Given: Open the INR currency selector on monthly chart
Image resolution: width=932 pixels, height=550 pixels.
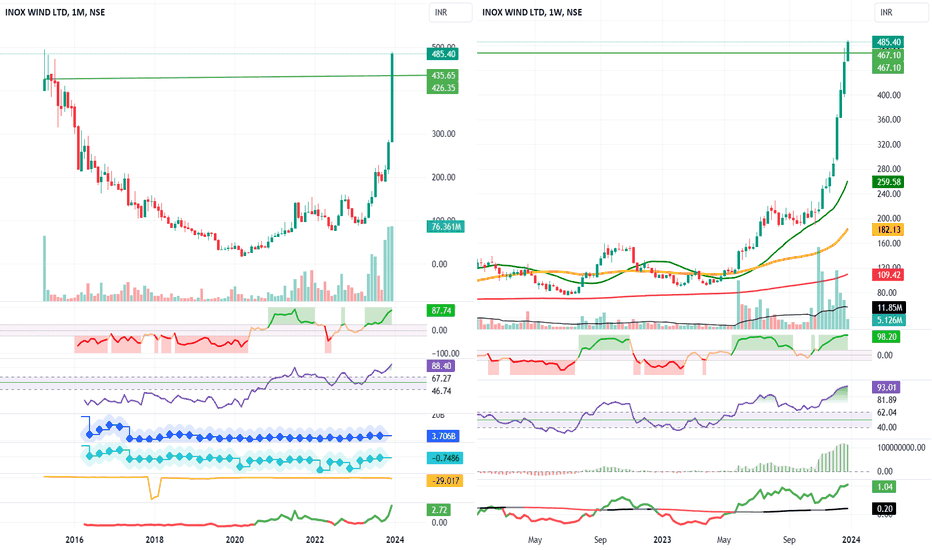Looking at the screenshot, I should (x=451, y=12).
